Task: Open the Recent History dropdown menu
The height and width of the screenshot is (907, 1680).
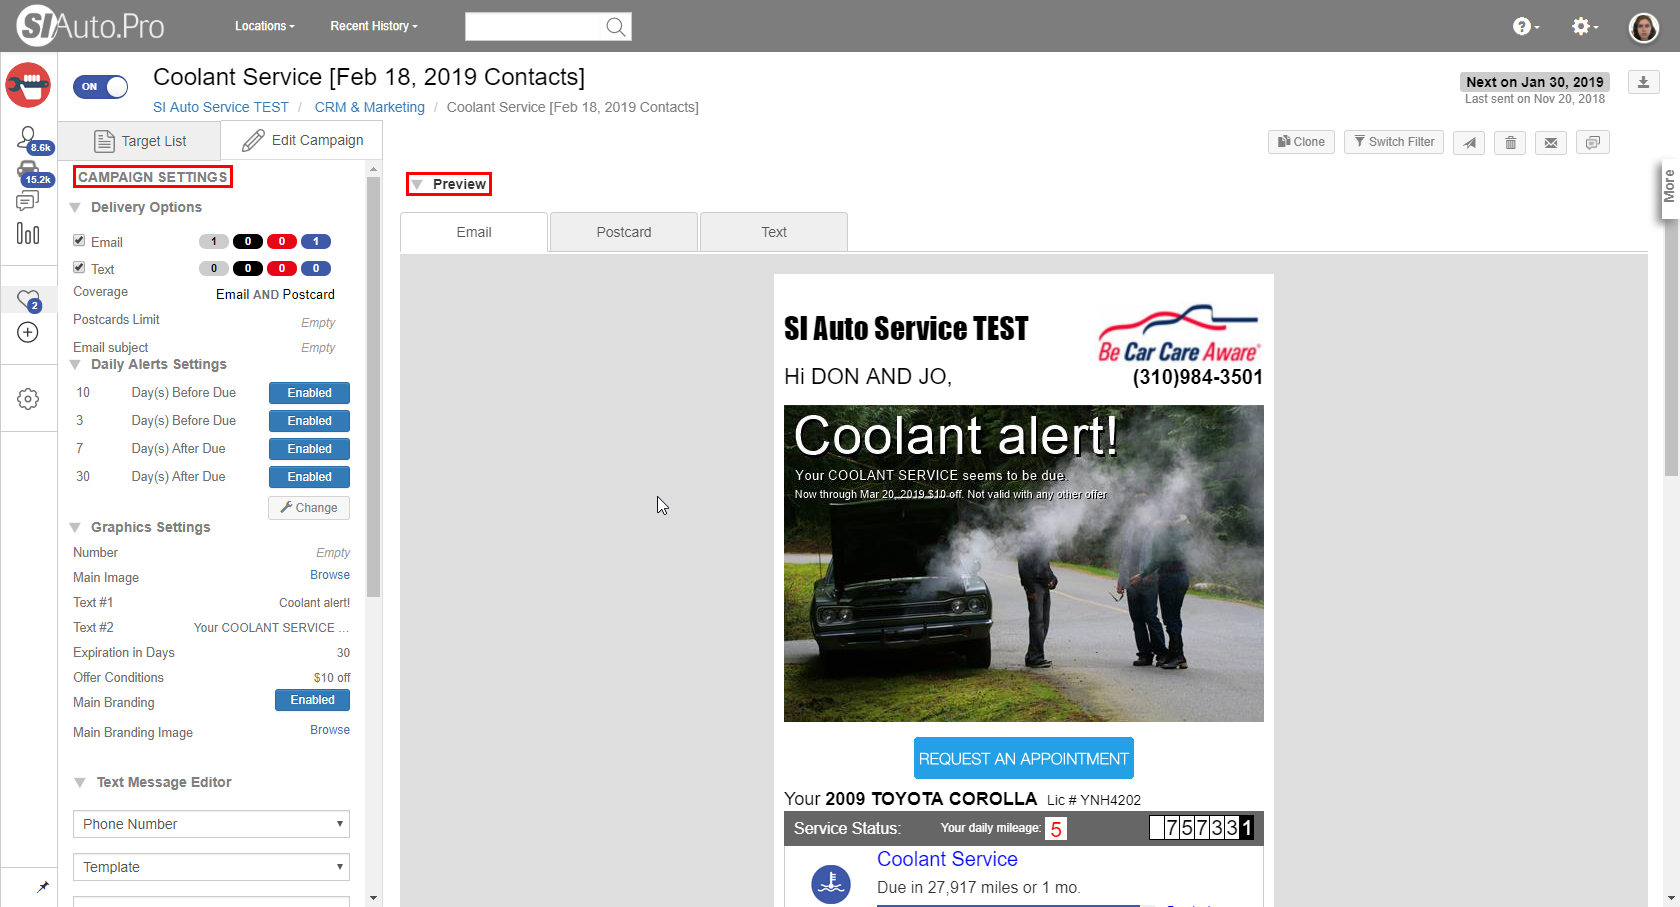Action: (374, 26)
